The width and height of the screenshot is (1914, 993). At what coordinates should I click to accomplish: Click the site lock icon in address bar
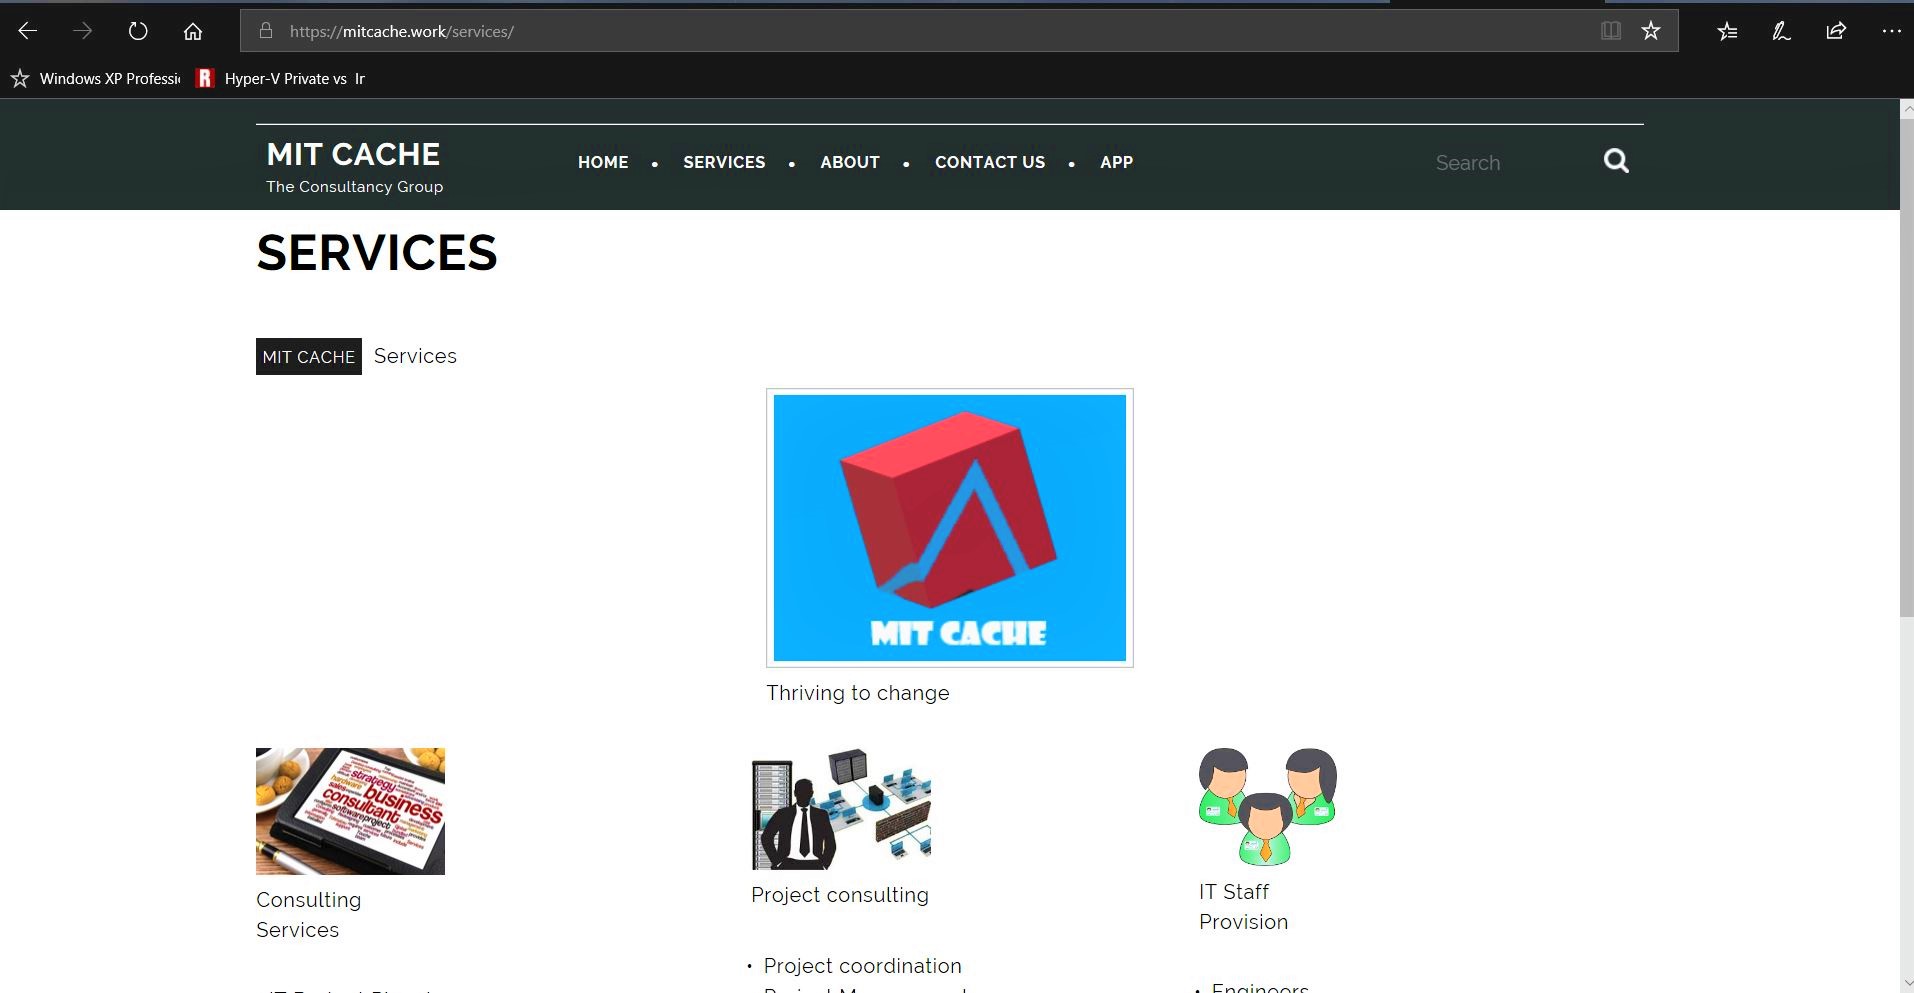(266, 31)
